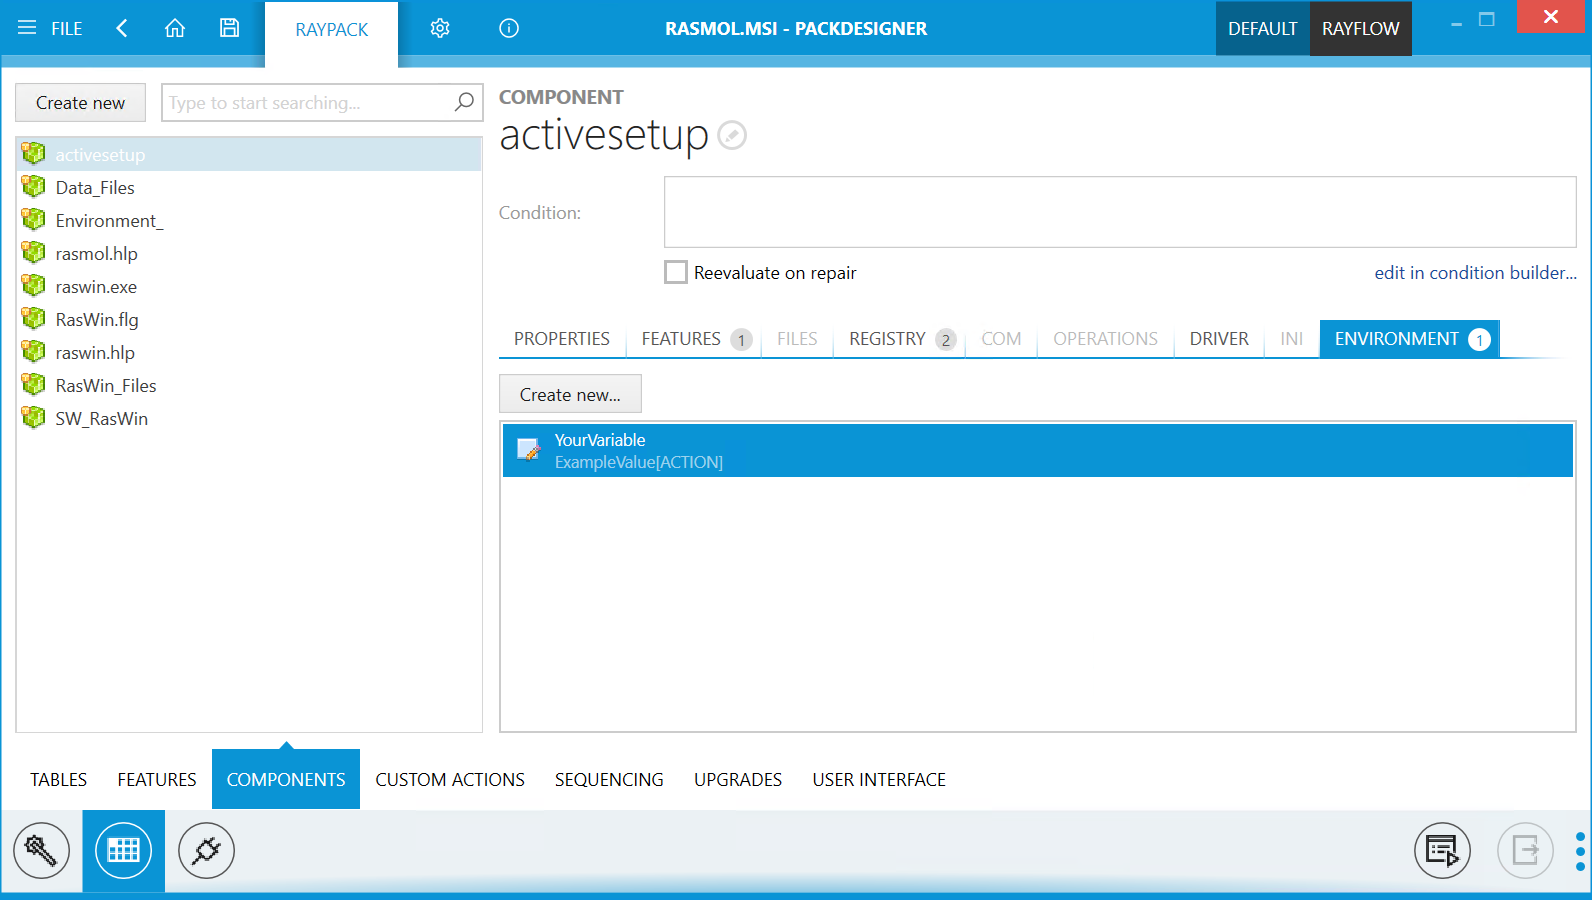Viewport: 1592px width, 900px height.
Task: Click the build package list icon
Action: [x=1442, y=851]
